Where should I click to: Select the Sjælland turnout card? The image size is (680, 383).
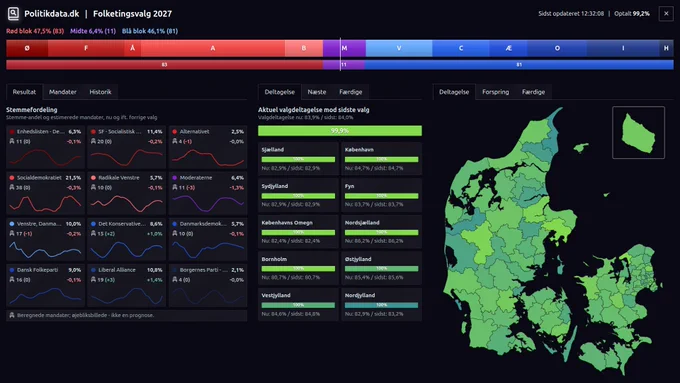point(298,159)
